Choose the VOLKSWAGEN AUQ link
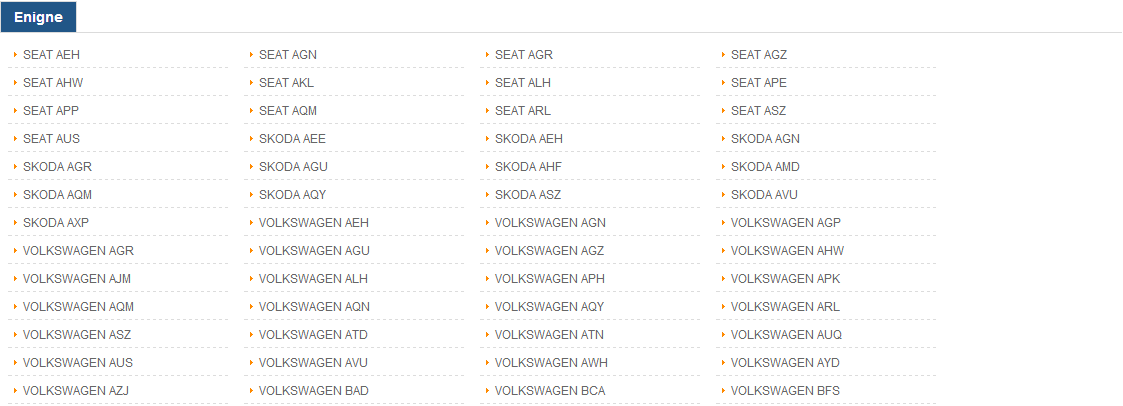The image size is (1123, 406). tap(786, 334)
